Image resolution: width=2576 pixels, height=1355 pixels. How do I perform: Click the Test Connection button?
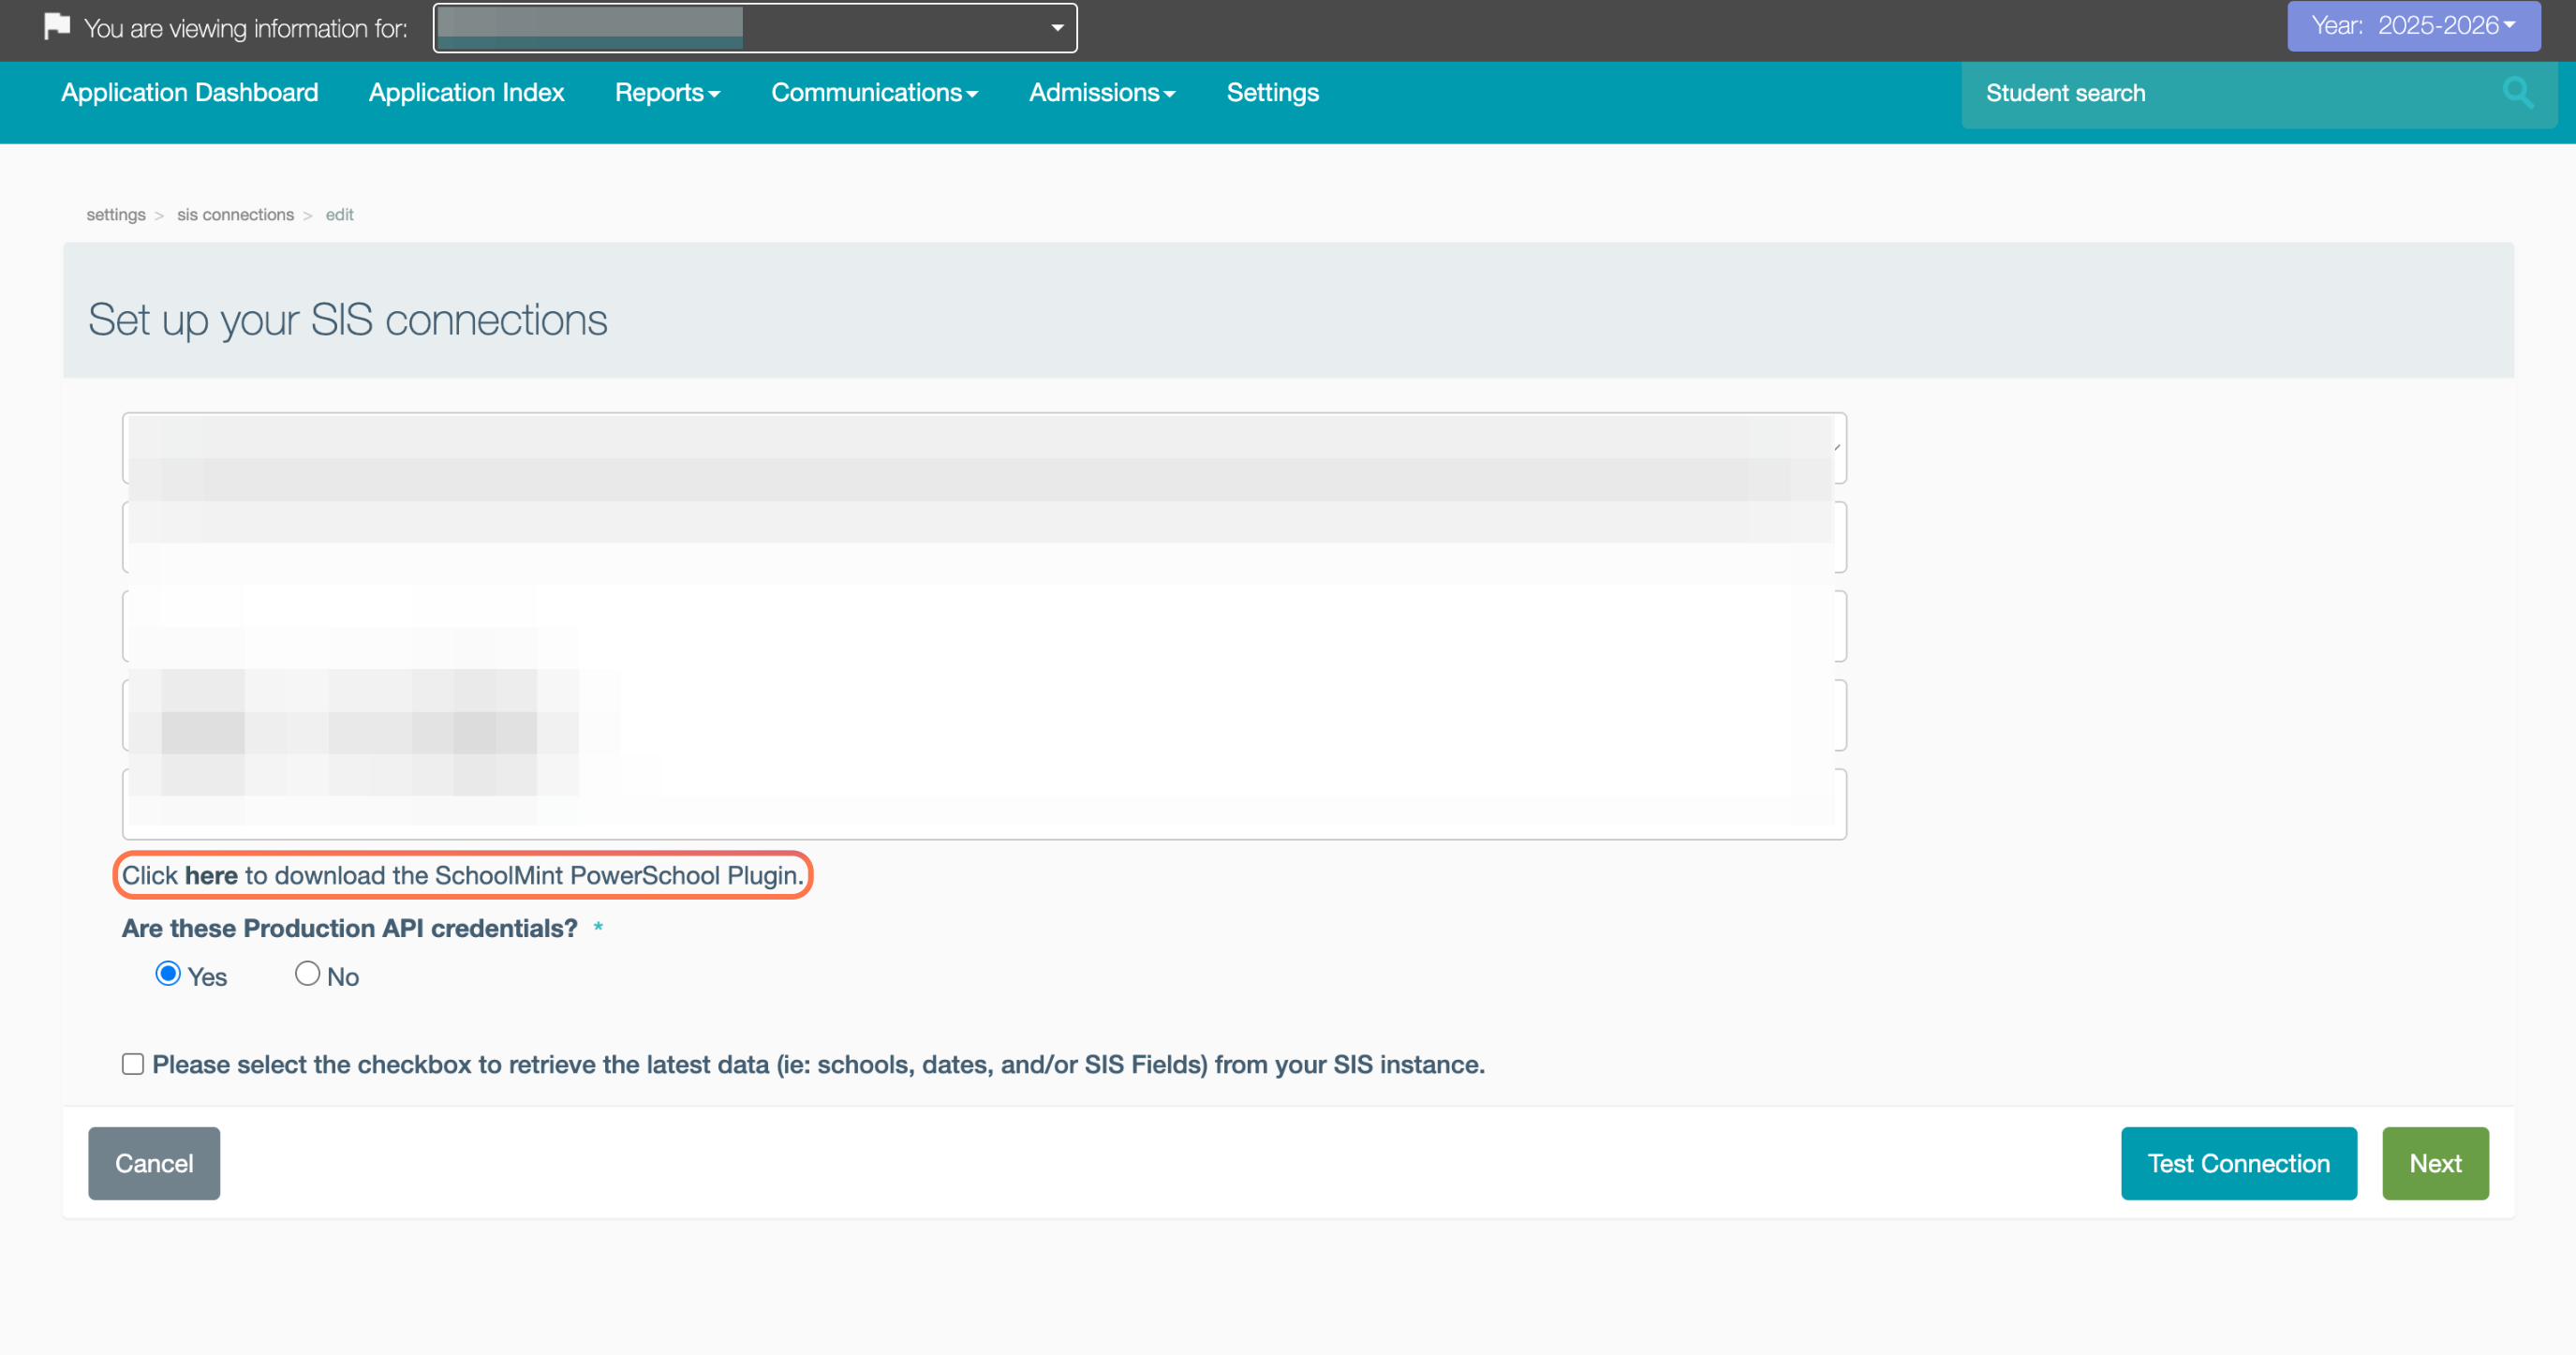point(2238,1163)
